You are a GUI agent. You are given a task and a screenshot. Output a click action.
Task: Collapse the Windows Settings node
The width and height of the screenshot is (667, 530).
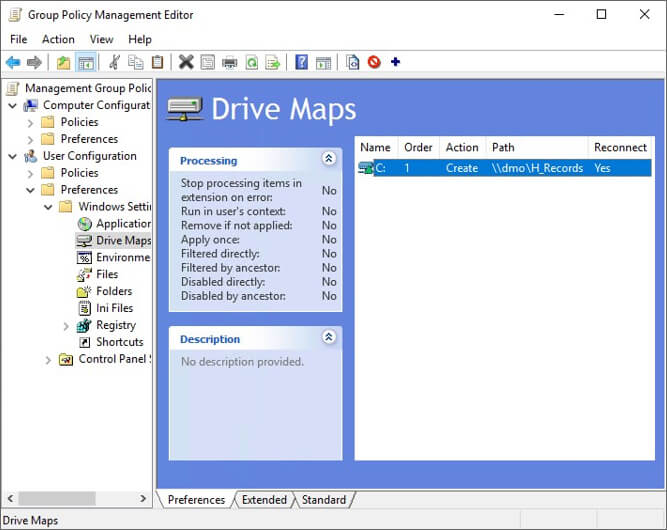point(48,207)
